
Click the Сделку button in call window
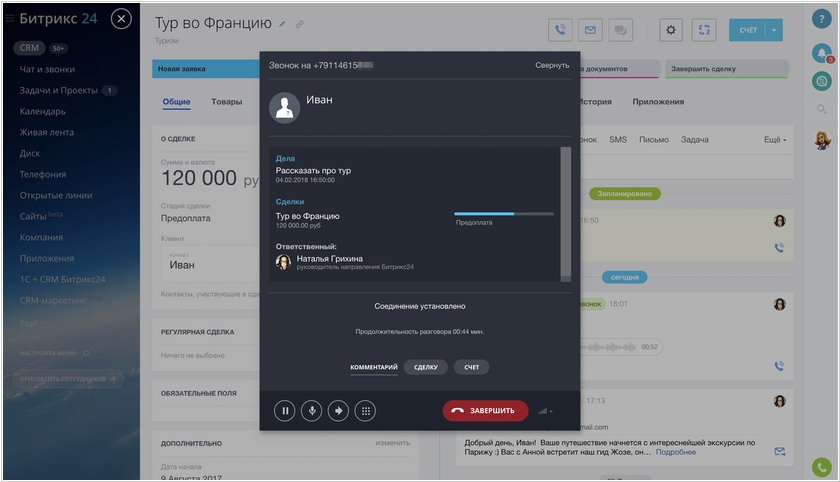click(425, 367)
